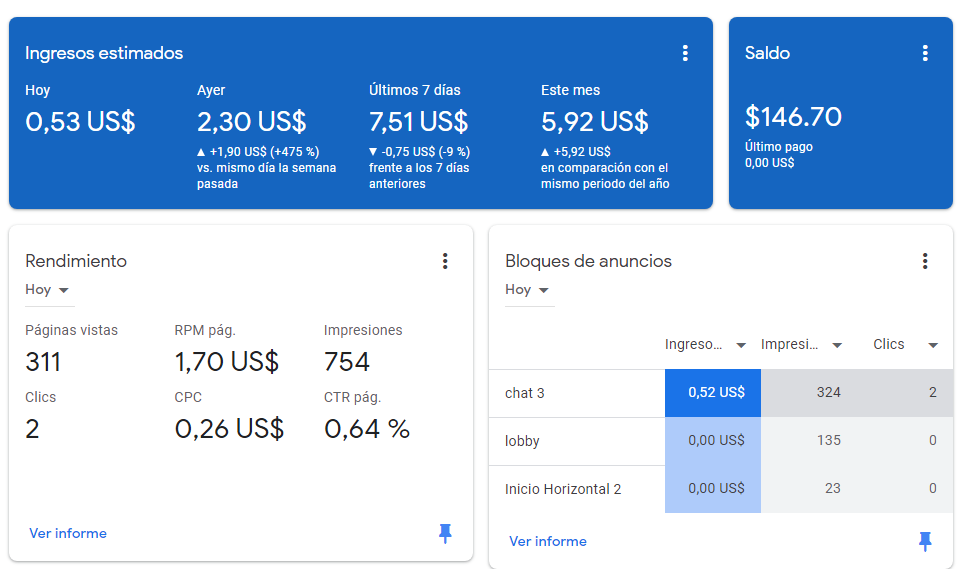Click the $146.70 balance amount
Viewport: 961px width, 569px height.
pyautogui.click(x=793, y=116)
